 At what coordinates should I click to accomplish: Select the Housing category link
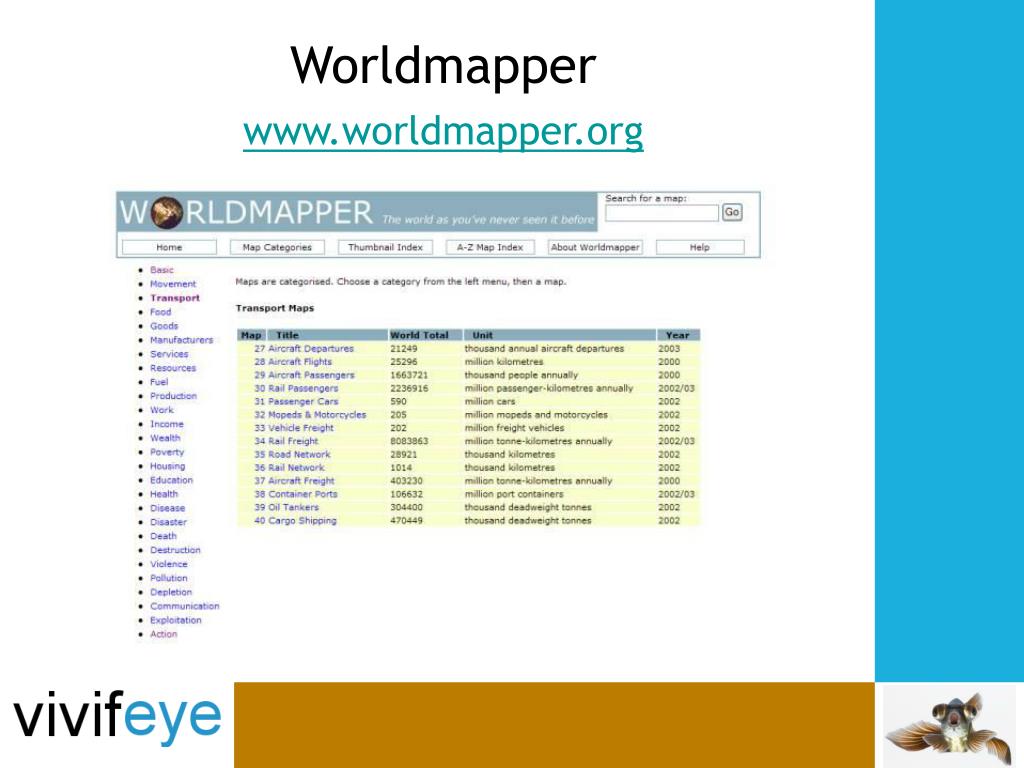coord(168,466)
